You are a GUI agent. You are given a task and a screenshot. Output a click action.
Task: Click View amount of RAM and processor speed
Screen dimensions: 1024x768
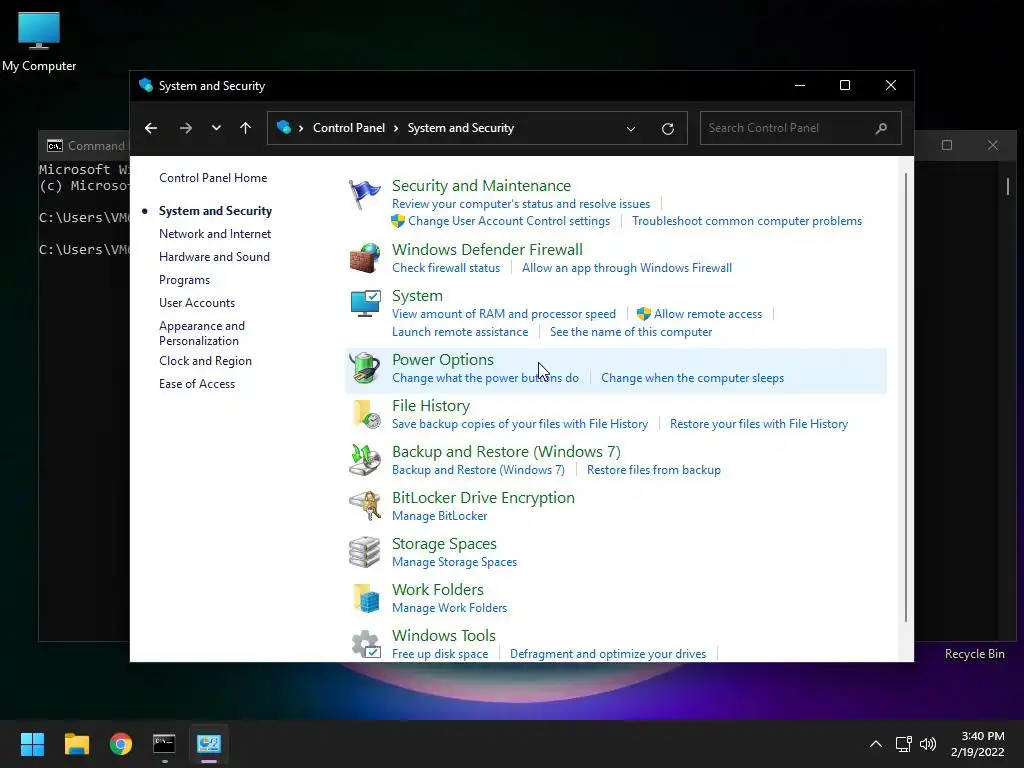[504, 313]
